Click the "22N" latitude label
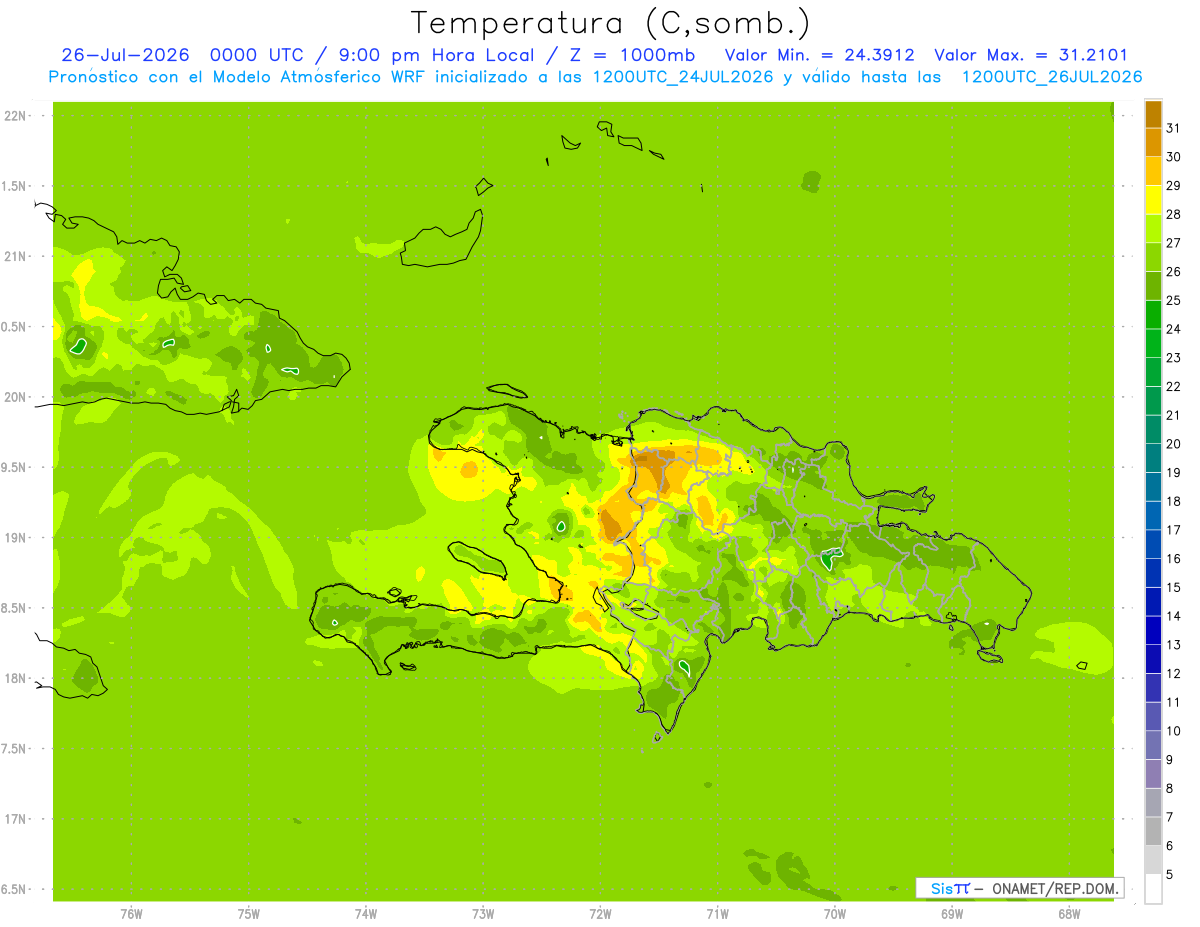 click(x=15, y=116)
